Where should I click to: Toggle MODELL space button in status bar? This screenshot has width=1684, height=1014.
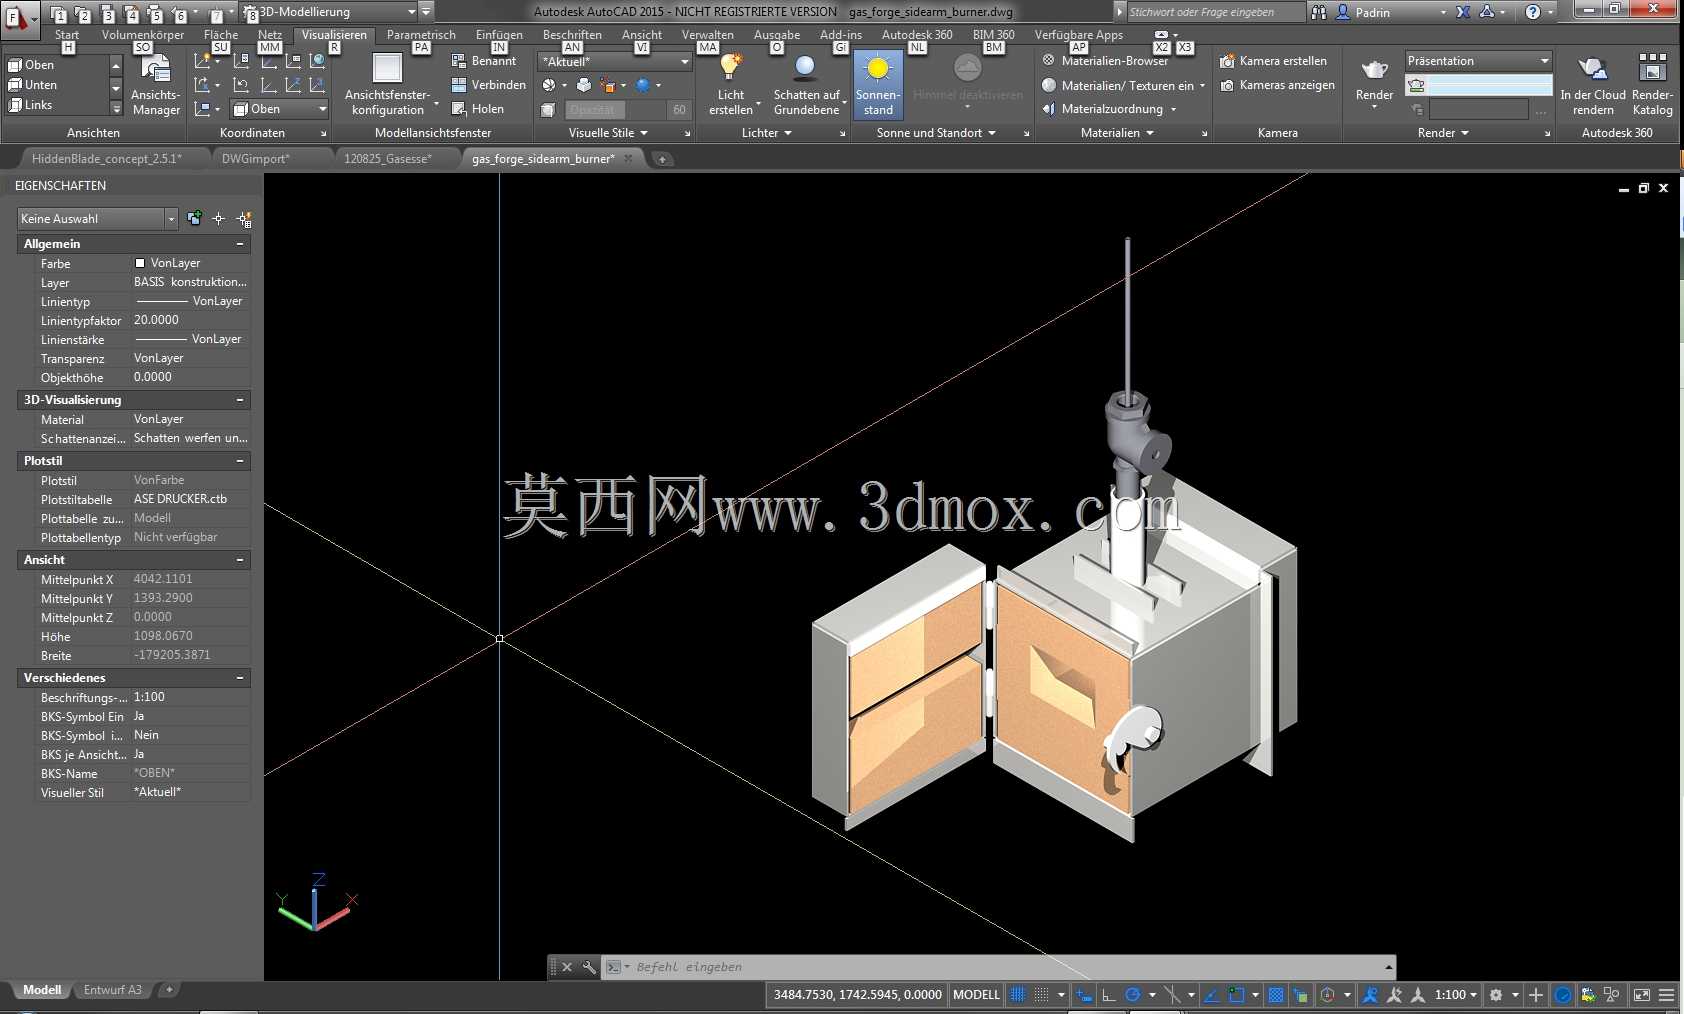point(976,995)
